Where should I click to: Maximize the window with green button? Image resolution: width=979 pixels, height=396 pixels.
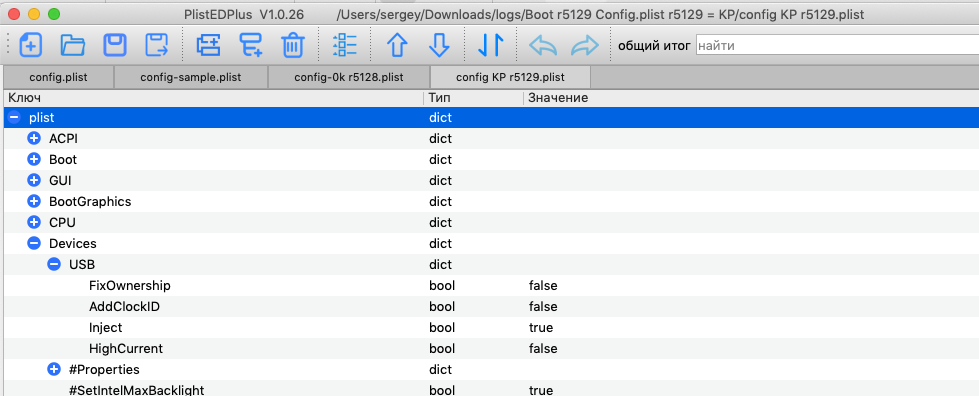coord(54,14)
